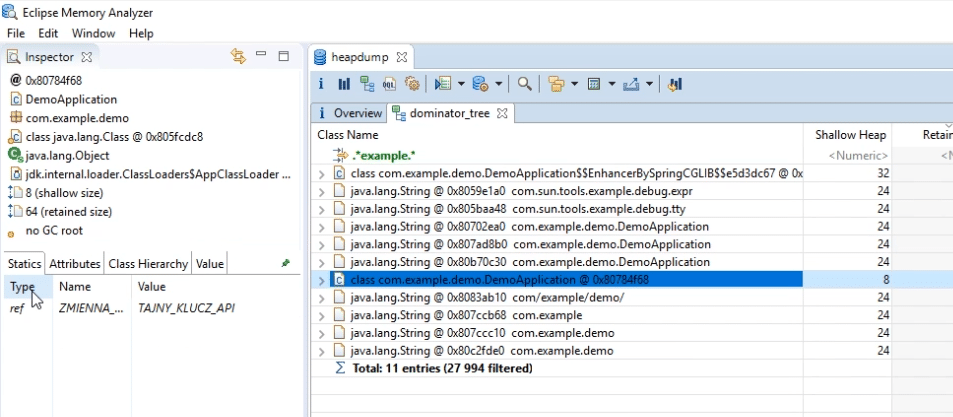Open the thread overview gear icon
Viewport: 953px width, 417px height.
(412, 84)
